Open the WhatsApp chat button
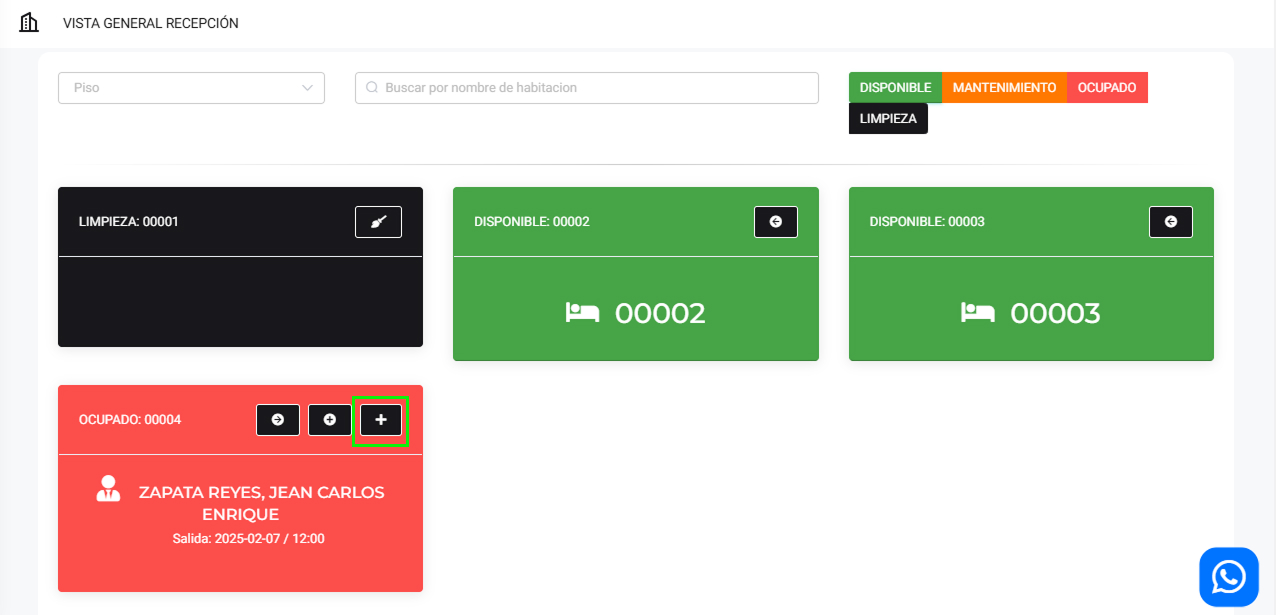Viewport: 1276px width, 615px height. point(1228,577)
